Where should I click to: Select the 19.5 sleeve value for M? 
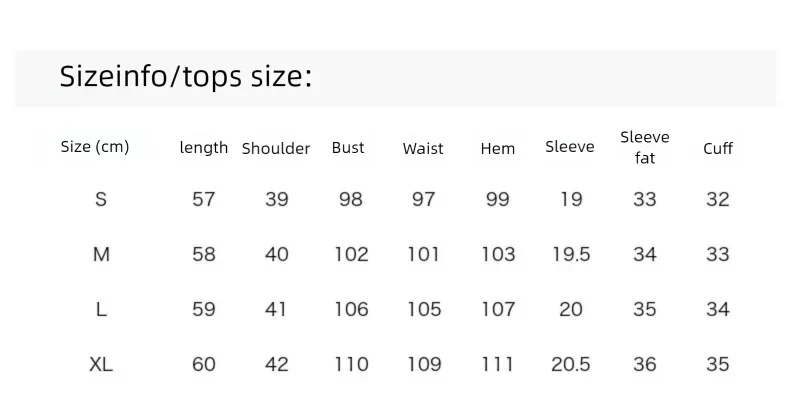point(571,254)
